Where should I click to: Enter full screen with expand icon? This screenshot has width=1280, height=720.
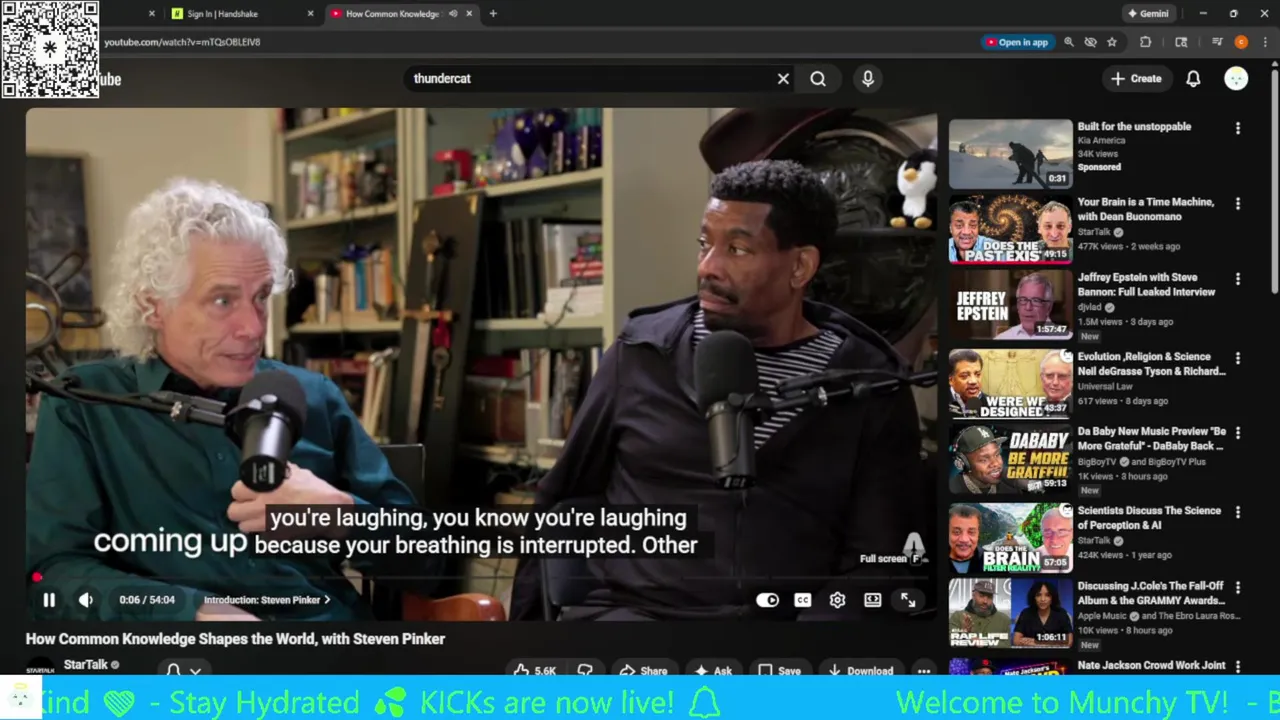[907, 600]
